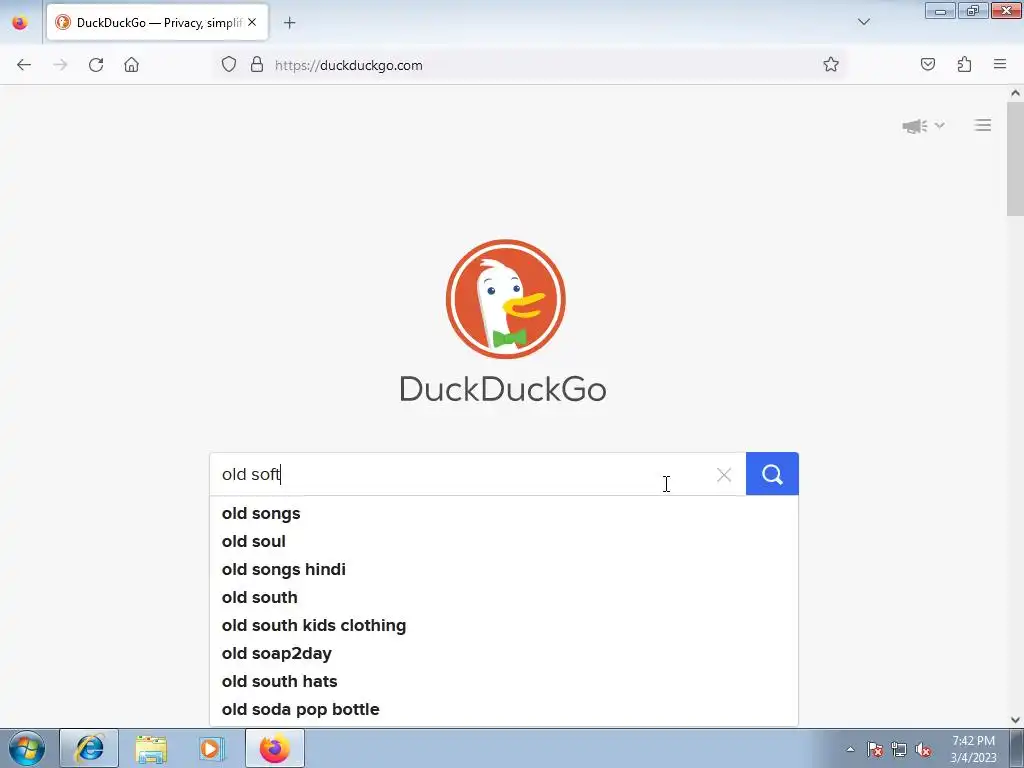
Task: Open a new tab
Action: coord(289,23)
